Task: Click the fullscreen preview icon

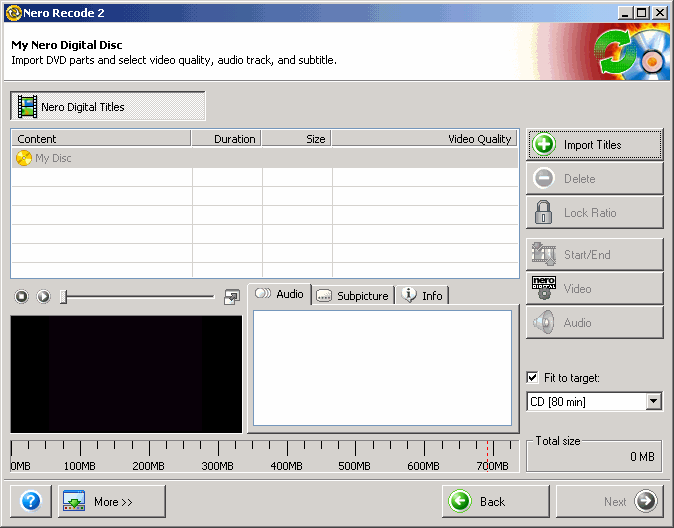Action: (x=232, y=296)
